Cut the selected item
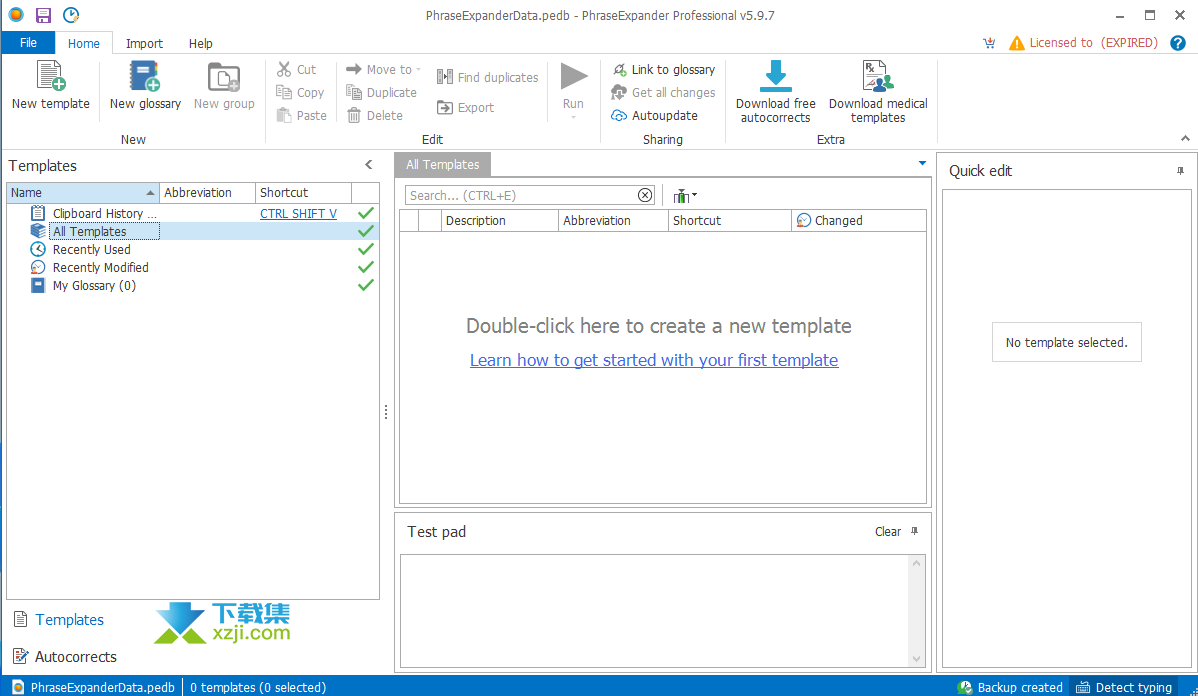 pyautogui.click(x=296, y=70)
